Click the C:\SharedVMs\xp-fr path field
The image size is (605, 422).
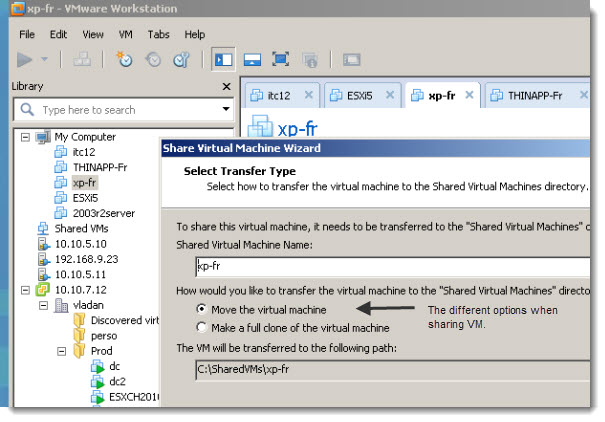pos(393,370)
